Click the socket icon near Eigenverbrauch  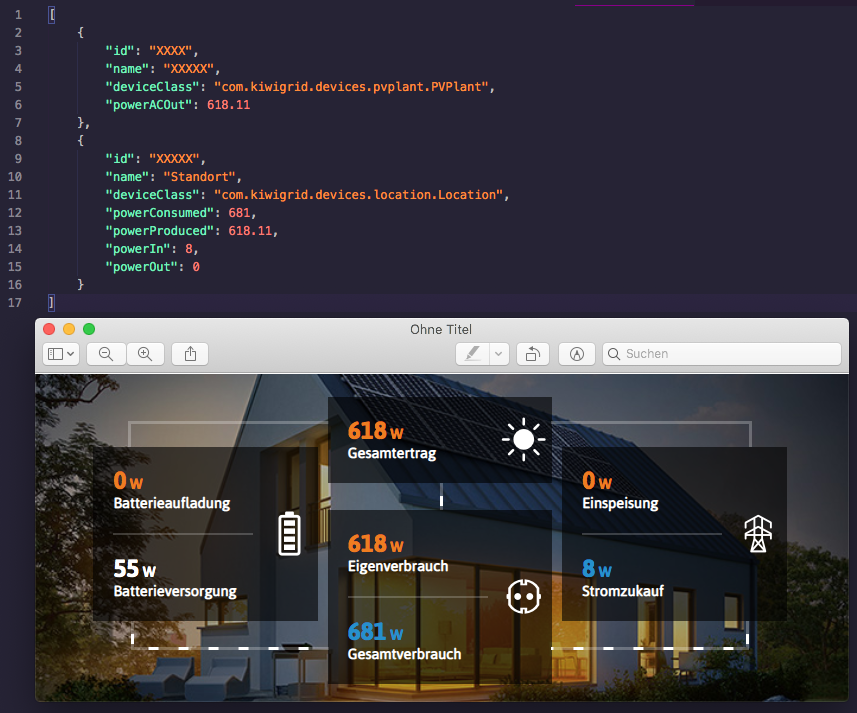pos(524,596)
